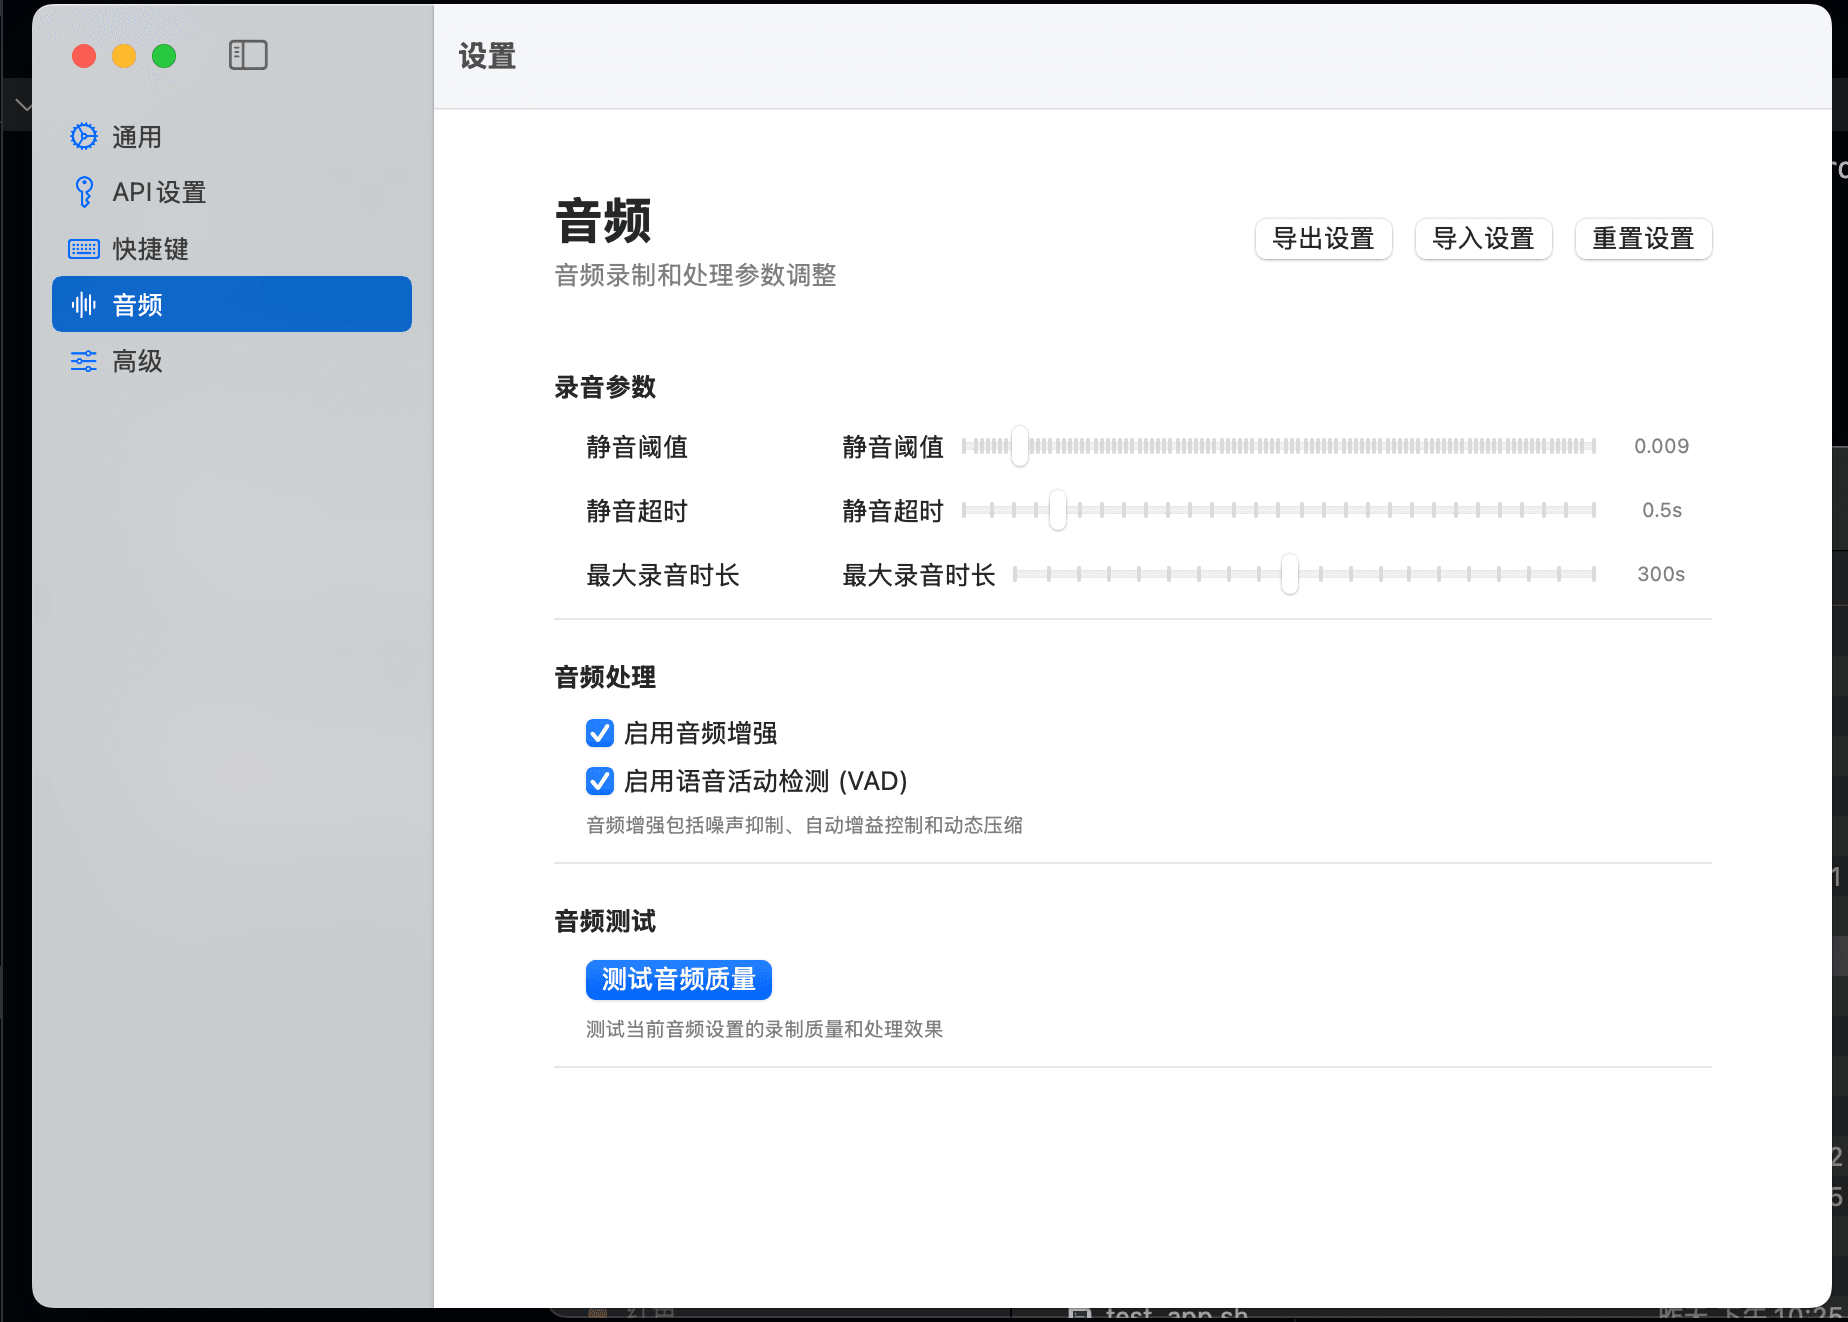This screenshot has height=1322, width=1848.
Task: Click the keyboard icon beside 快捷键
Action: pos(84,249)
